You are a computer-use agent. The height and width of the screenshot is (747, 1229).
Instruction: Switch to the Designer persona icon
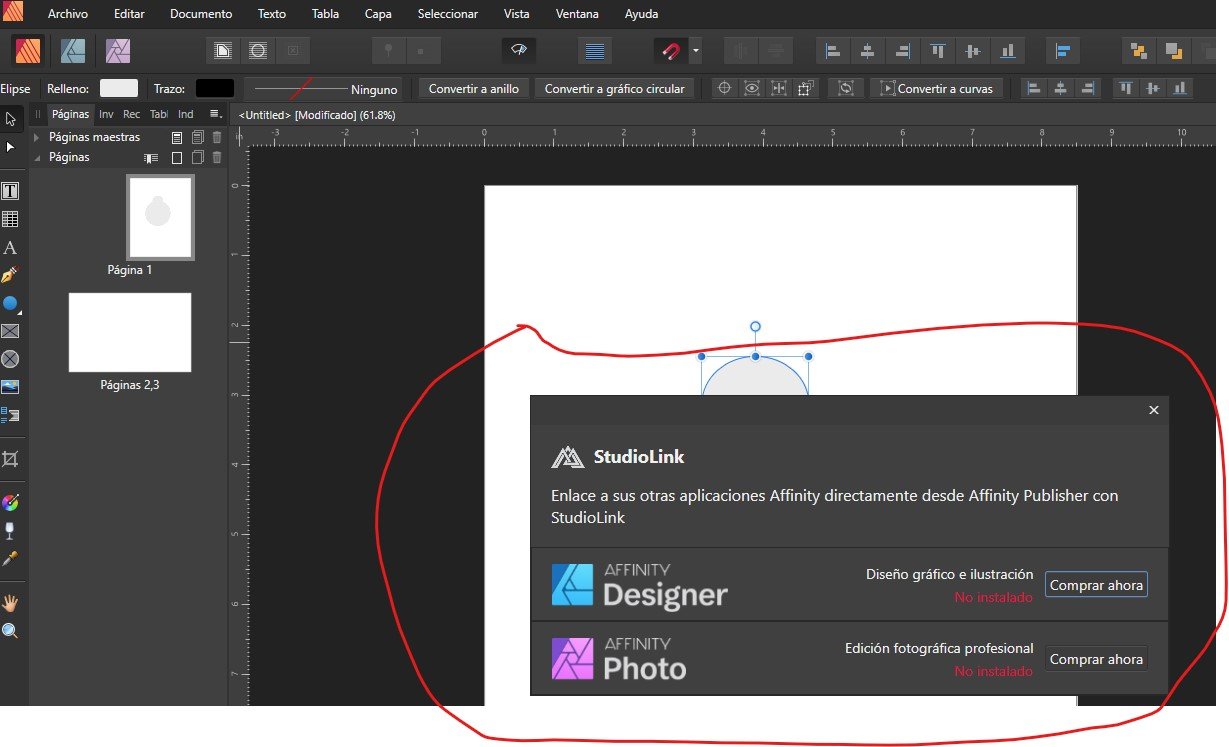click(73, 50)
